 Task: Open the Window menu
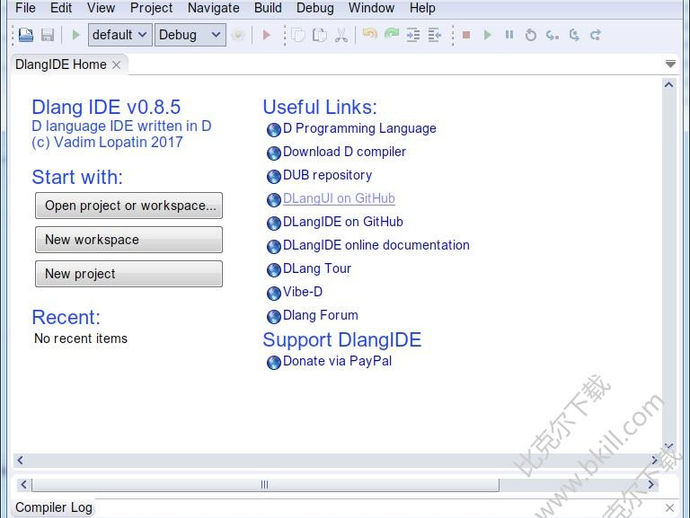[371, 8]
